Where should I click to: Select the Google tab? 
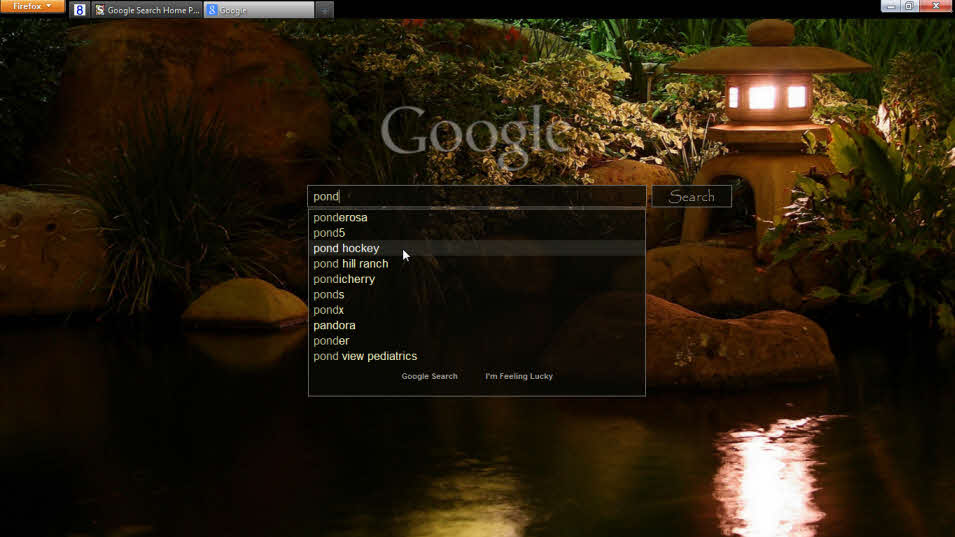point(259,10)
